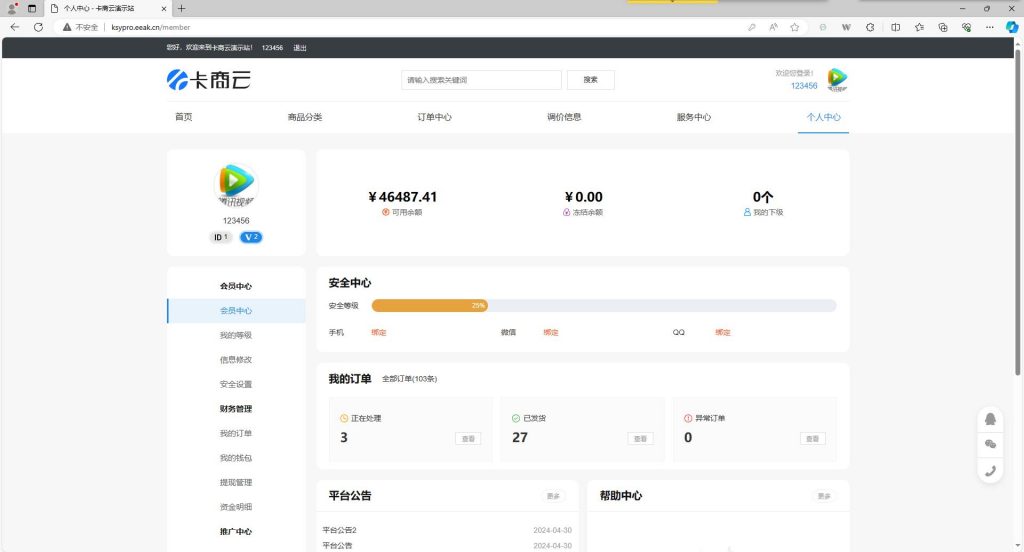Open 我的订单 in the sidebar
1024x552 pixels.
pos(236,433)
